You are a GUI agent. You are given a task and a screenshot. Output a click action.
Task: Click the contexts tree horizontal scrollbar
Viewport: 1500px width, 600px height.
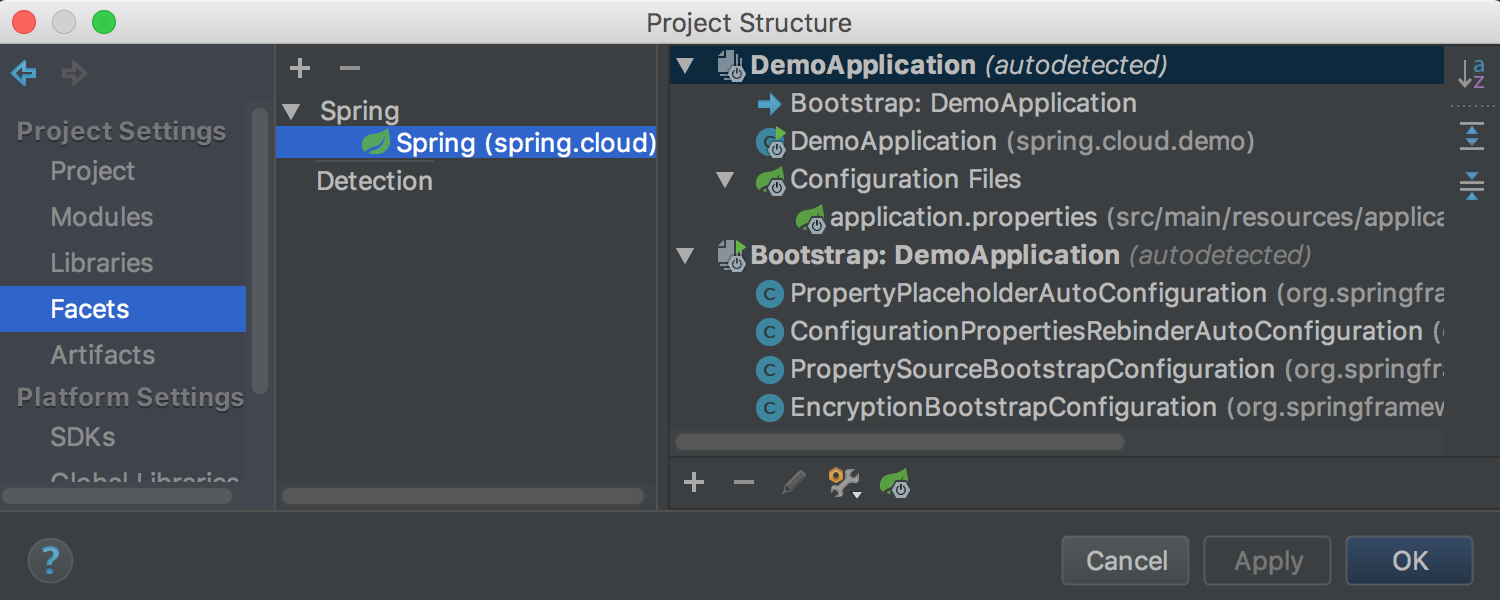coord(900,442)
